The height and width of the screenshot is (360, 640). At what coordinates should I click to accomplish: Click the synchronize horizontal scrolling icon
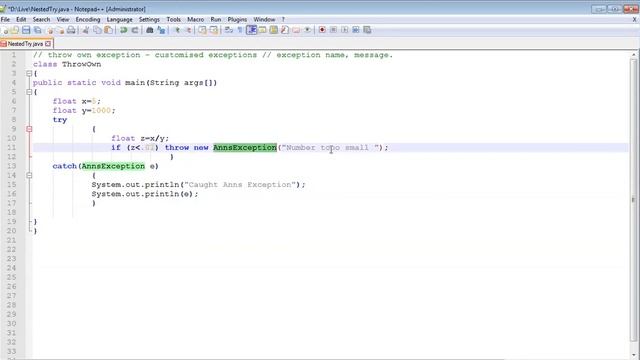(213, 30)
